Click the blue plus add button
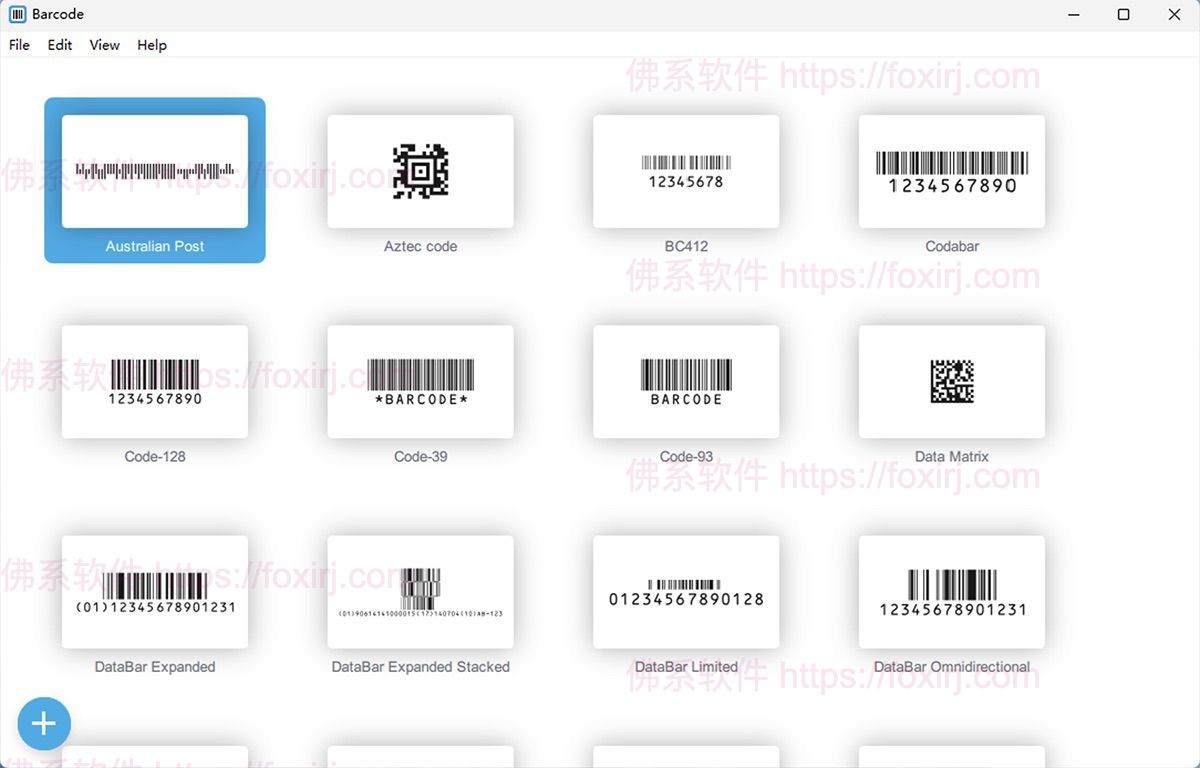 pyautogui.click(x=44, y=723)
